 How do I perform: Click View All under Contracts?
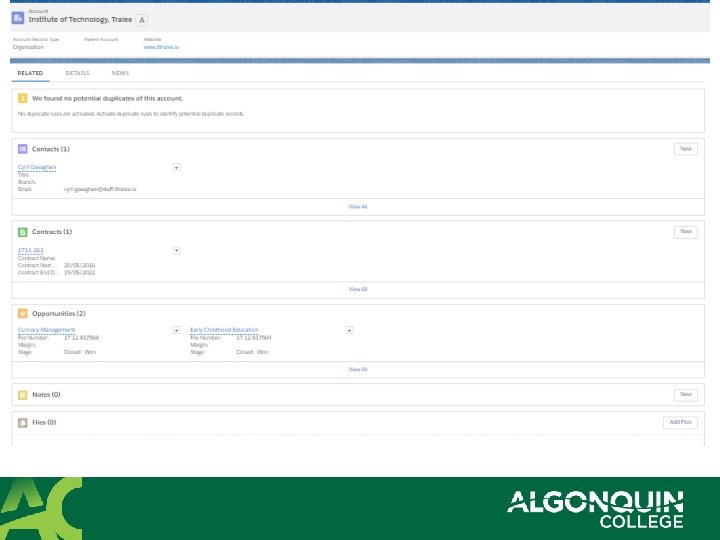click(358, 289)
